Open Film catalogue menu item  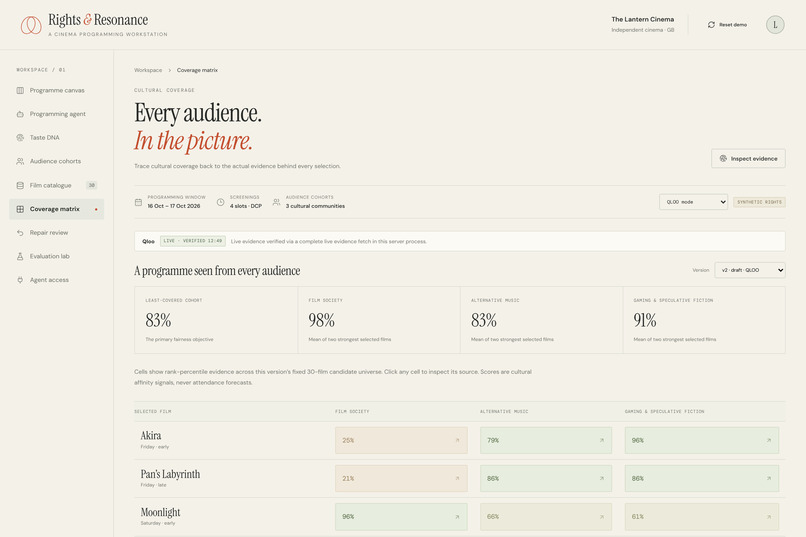[57, 186]
